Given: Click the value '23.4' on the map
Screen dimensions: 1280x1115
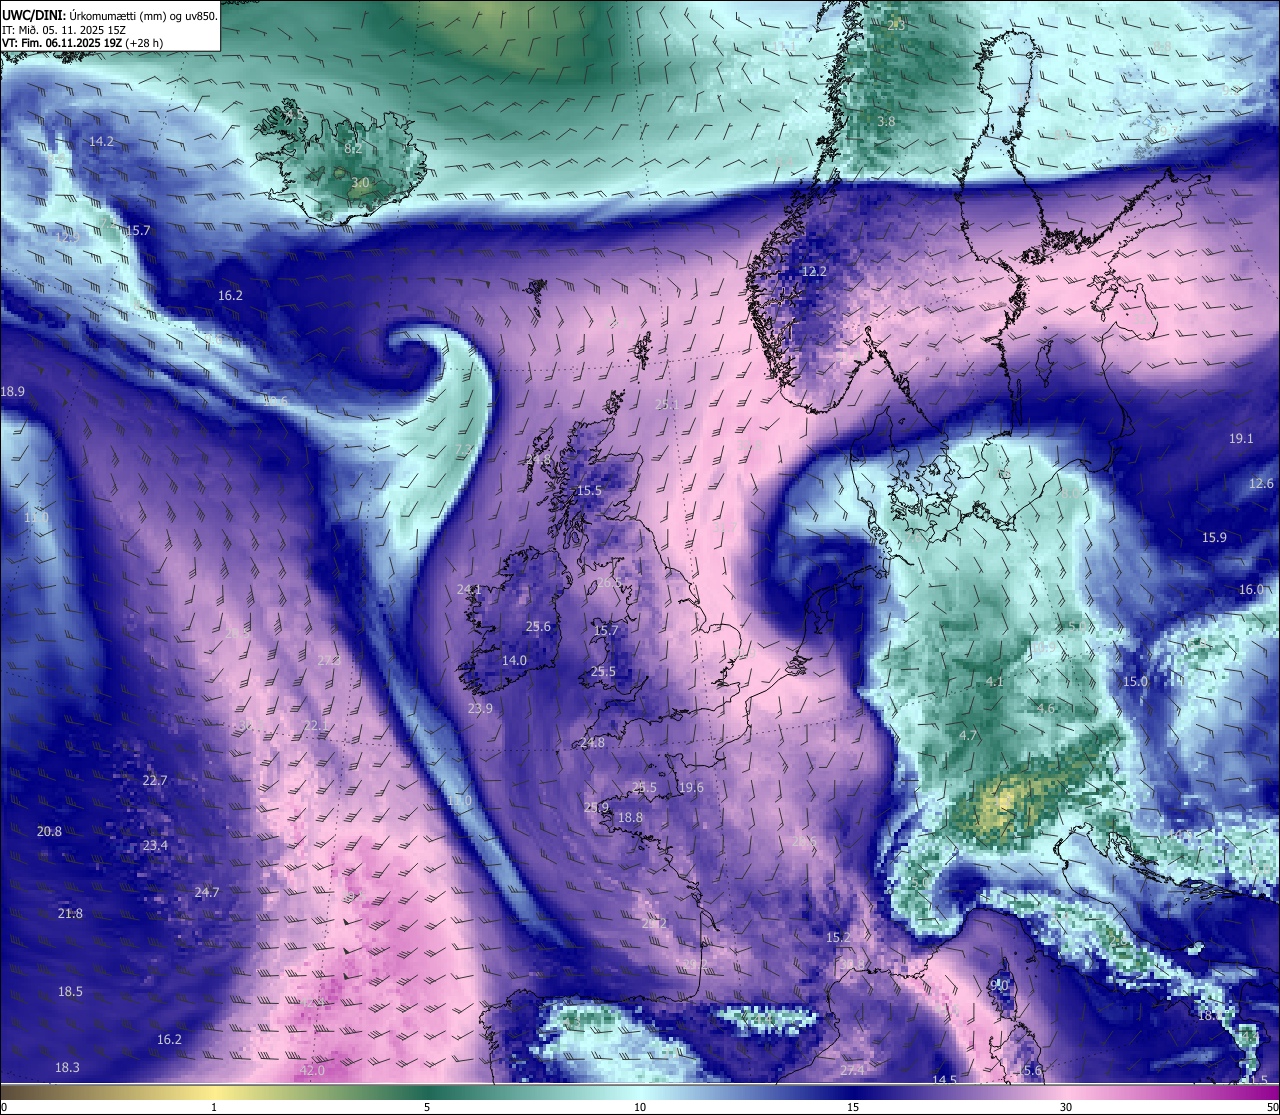Looking at the screenshot, I should pyautogui.click(x=155, y=845).
